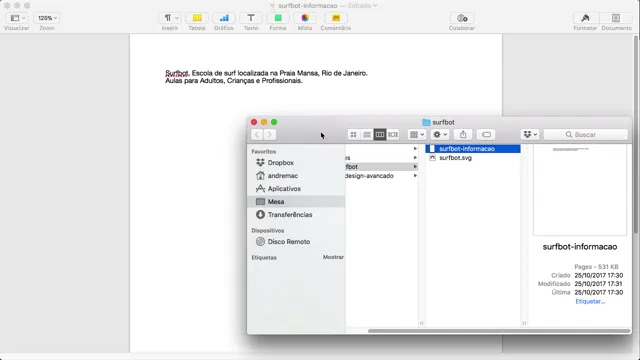
Task: Click the surfbot-informacao preview thumbnail
Action: click(x=580, y=190)
